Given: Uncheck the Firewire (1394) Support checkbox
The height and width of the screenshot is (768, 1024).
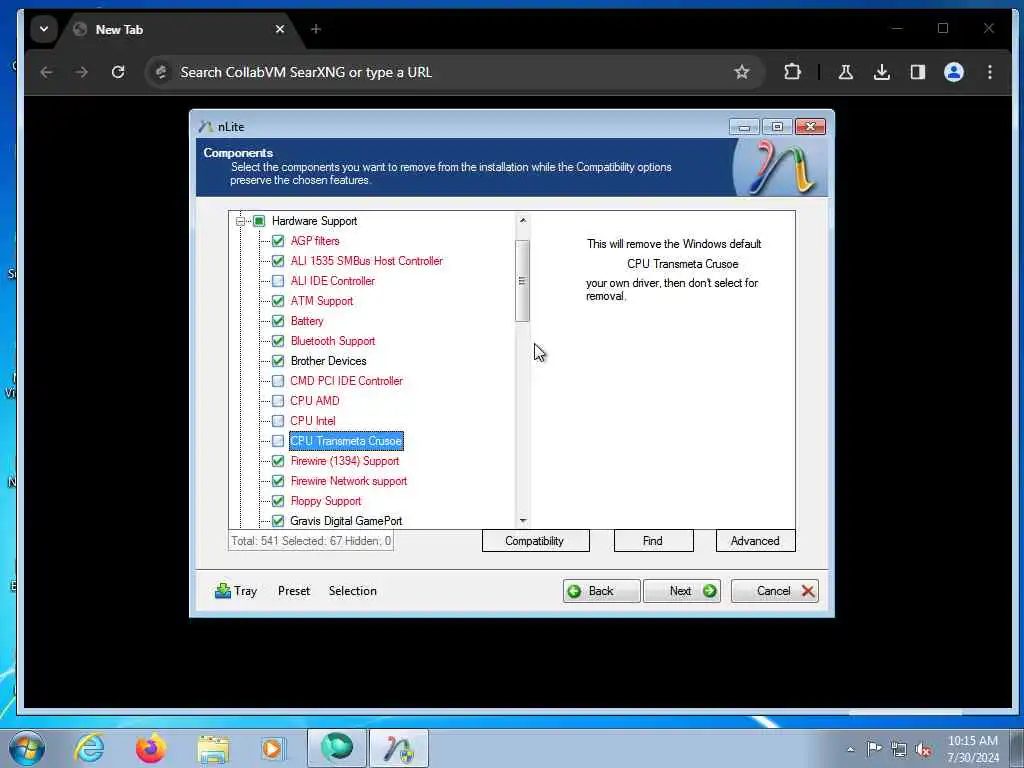Looking at the screenshot, I should coord(278,461).
